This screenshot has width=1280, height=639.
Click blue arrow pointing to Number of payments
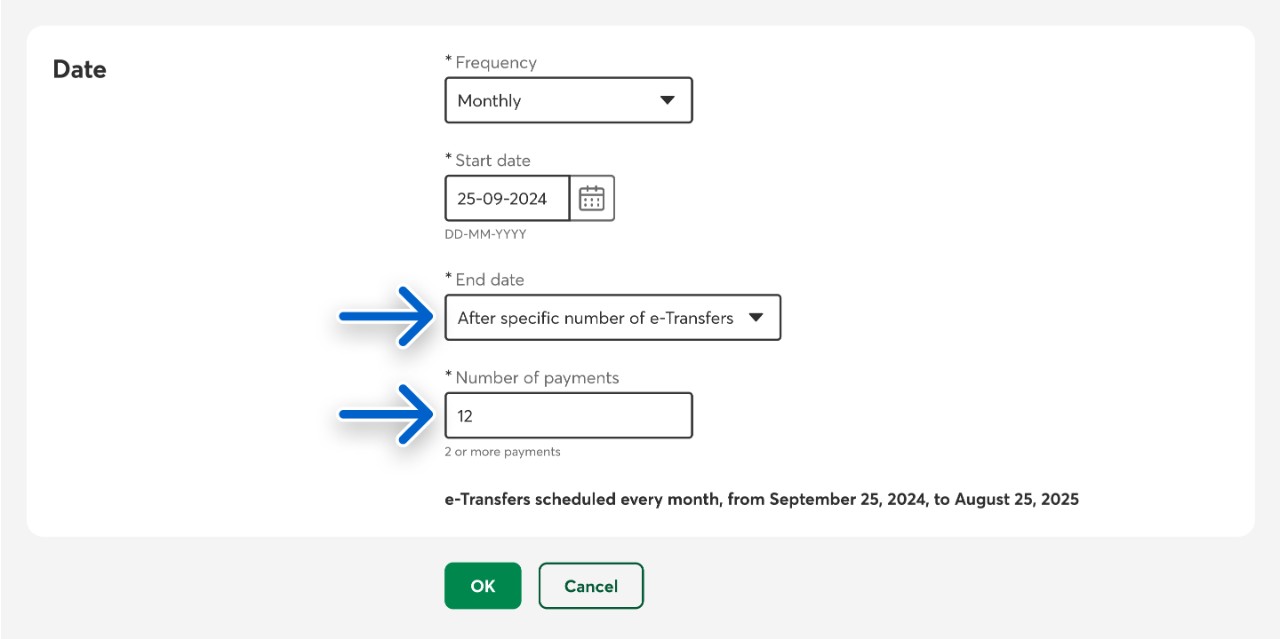coord(385,415)
